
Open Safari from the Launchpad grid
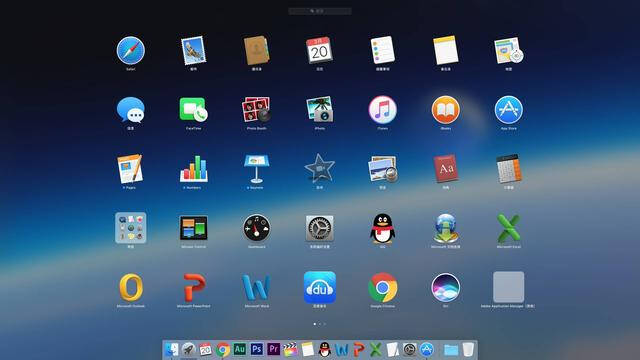[x=131, y=51]
